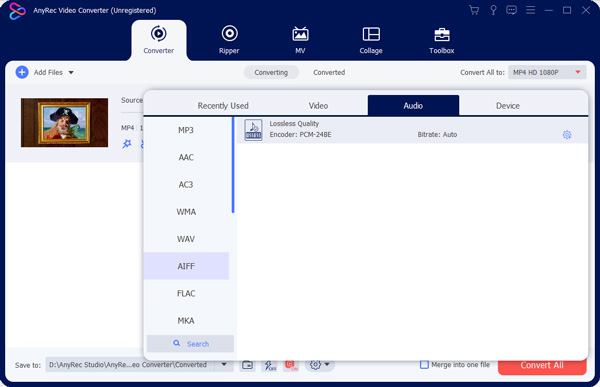Open the Ripper module
The image size is (600, 387).
[x=229, y=40]
